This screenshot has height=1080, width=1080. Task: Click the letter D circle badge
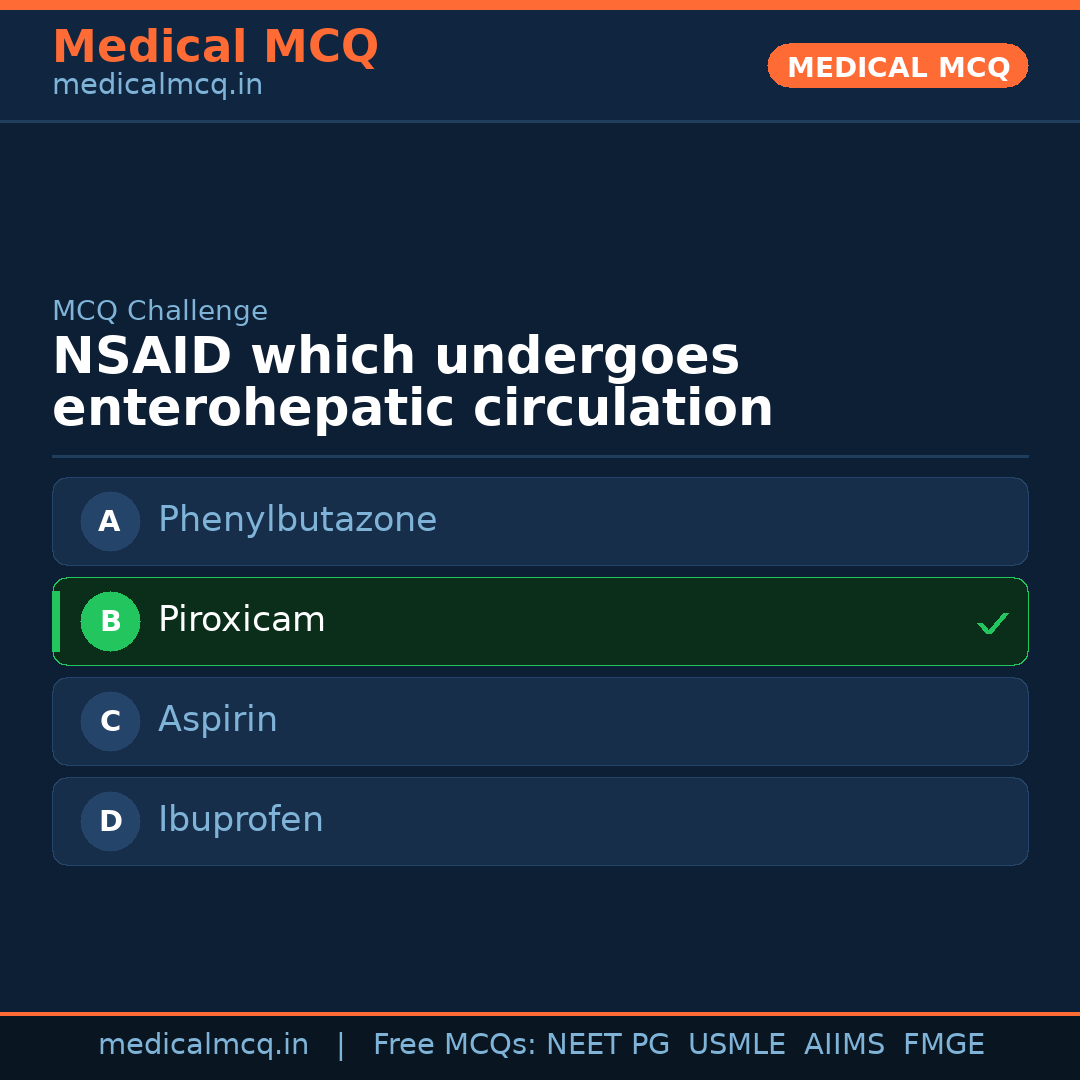[110, 821]
